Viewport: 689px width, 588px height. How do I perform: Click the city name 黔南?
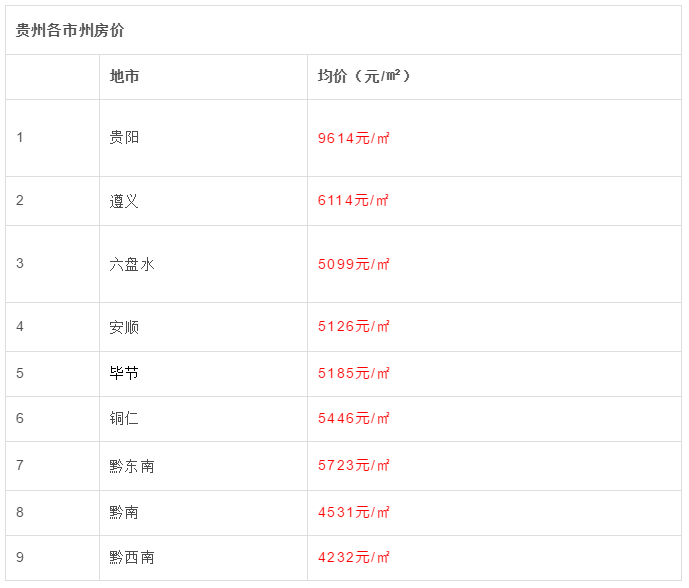[x=124, y=512]
